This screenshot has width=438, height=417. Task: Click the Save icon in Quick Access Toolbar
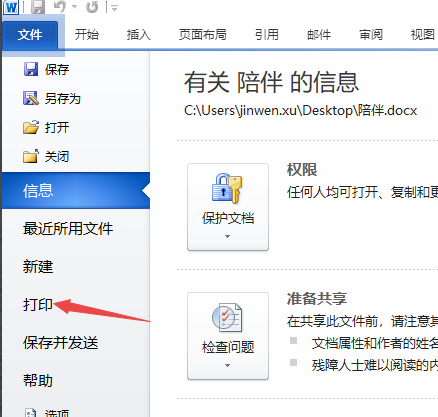(38, 7)
